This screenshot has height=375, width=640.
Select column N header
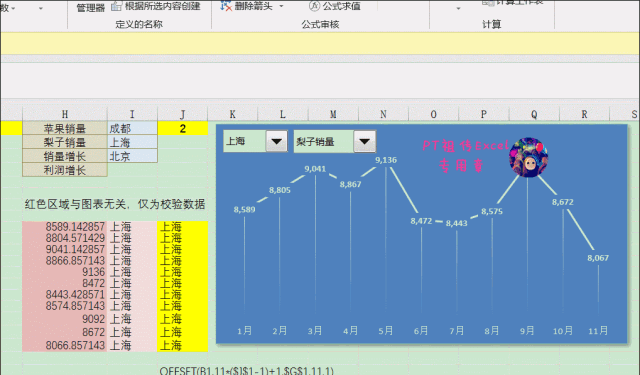383,114
